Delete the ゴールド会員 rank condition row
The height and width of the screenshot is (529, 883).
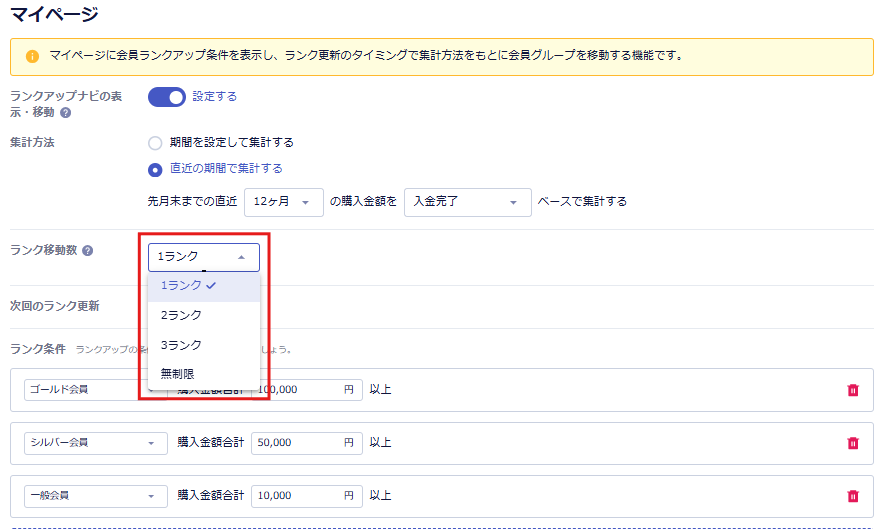coord(852,390)
